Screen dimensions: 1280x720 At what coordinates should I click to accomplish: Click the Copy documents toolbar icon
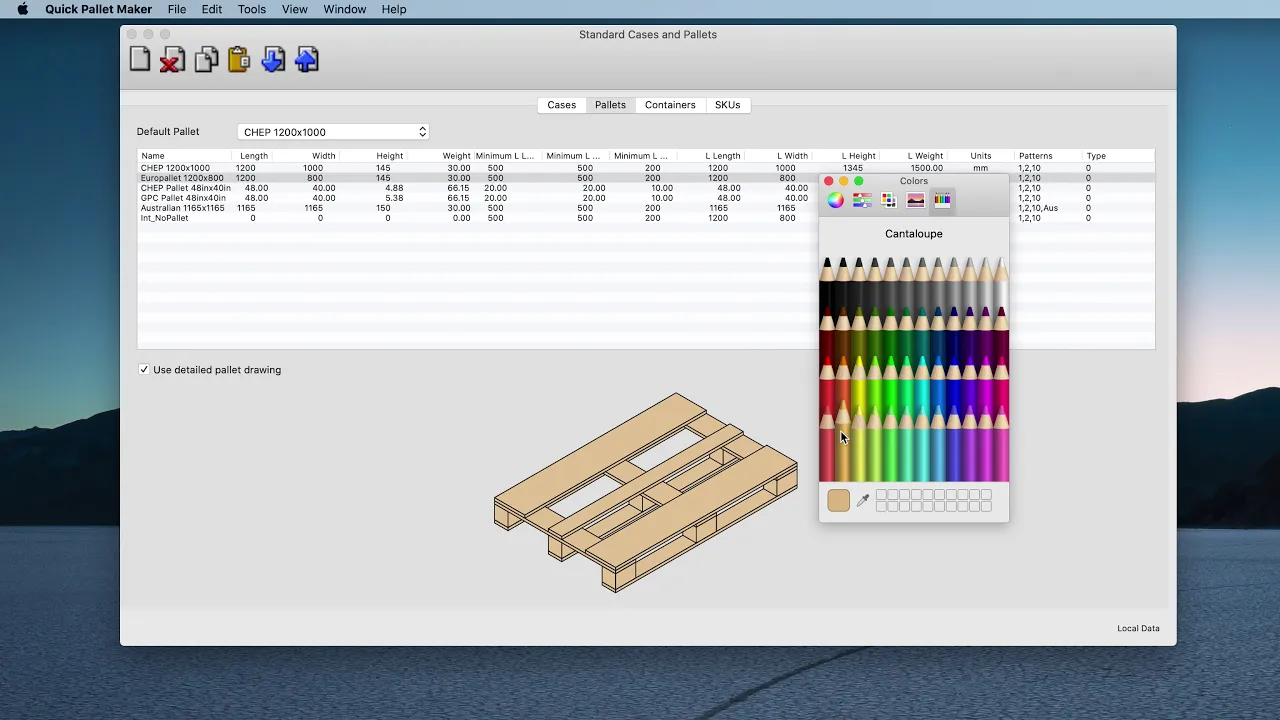206,60
